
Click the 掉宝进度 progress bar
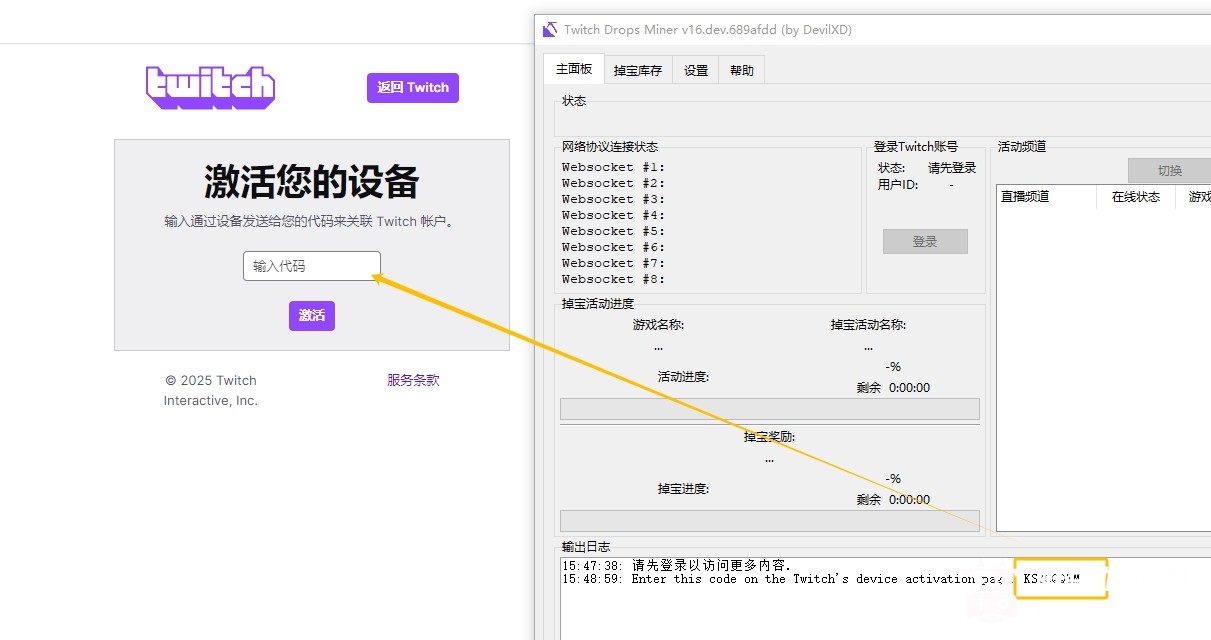tap(770, 521)
